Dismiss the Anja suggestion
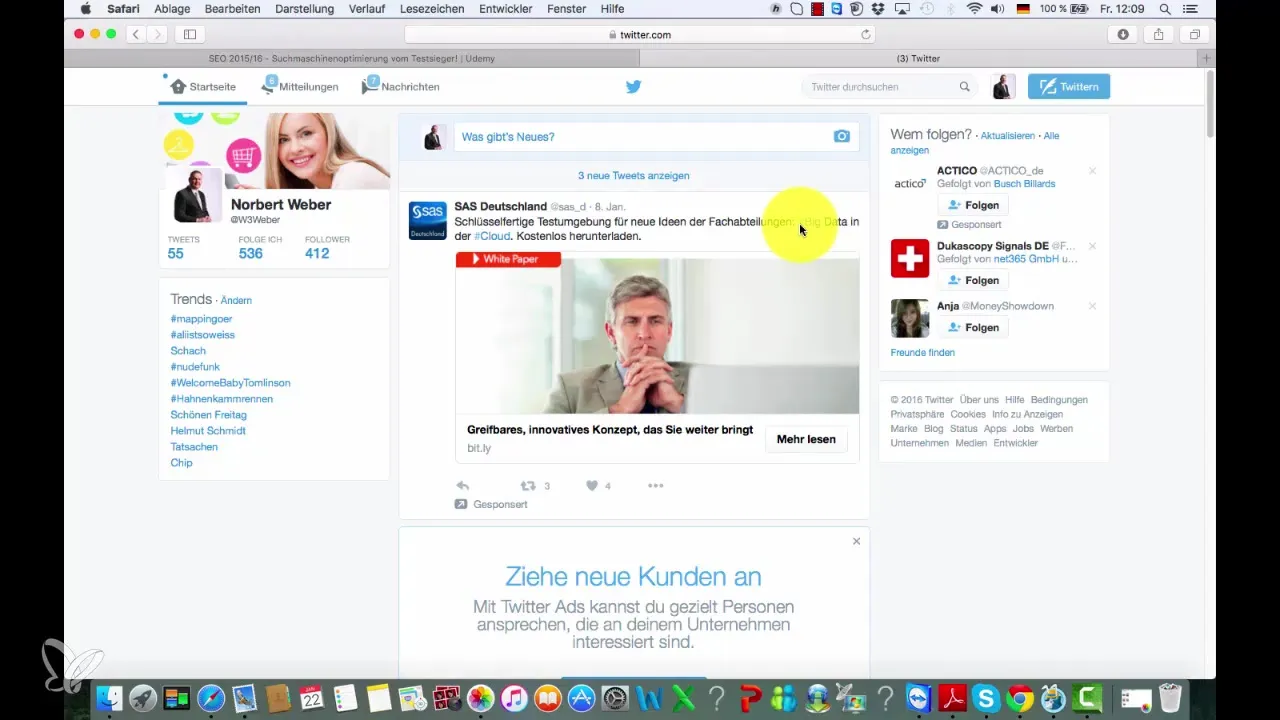 click(x=1092, y=306)
